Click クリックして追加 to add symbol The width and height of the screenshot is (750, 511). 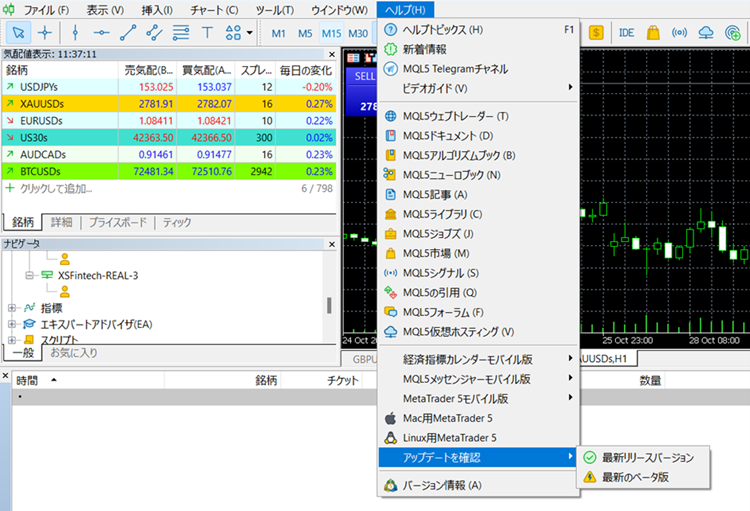tap(56, 189)
